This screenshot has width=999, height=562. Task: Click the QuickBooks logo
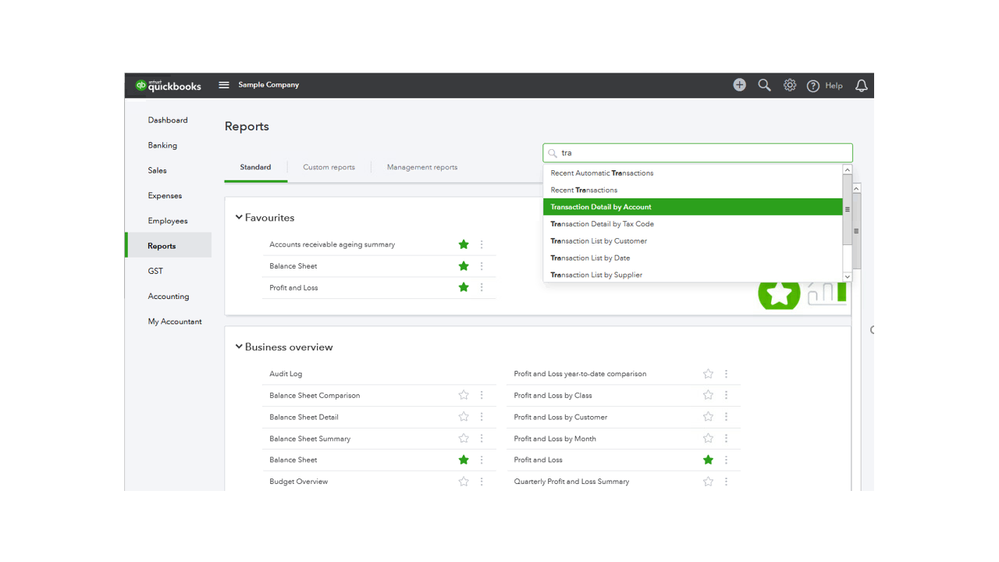click(x=168, y=85)
